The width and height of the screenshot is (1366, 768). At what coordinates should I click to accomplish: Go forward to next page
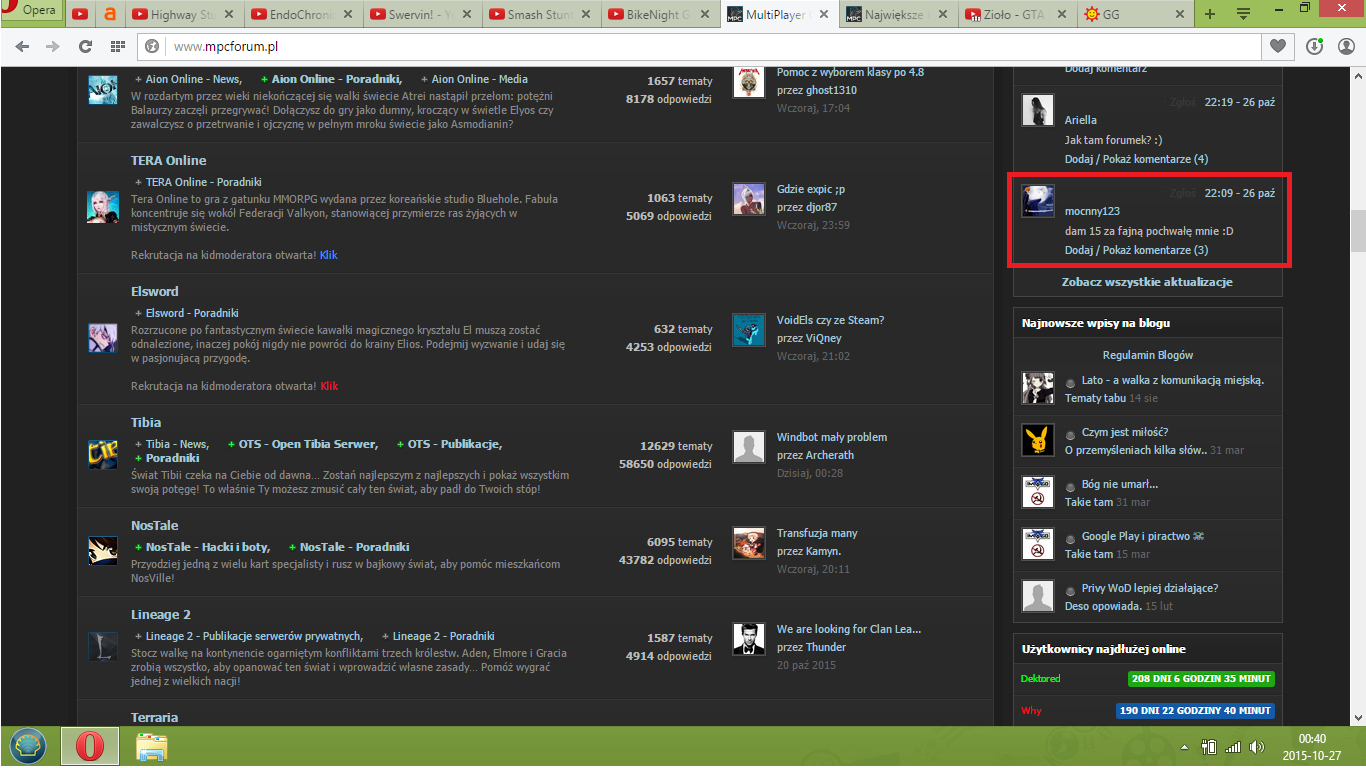click(x=51, y=47)
